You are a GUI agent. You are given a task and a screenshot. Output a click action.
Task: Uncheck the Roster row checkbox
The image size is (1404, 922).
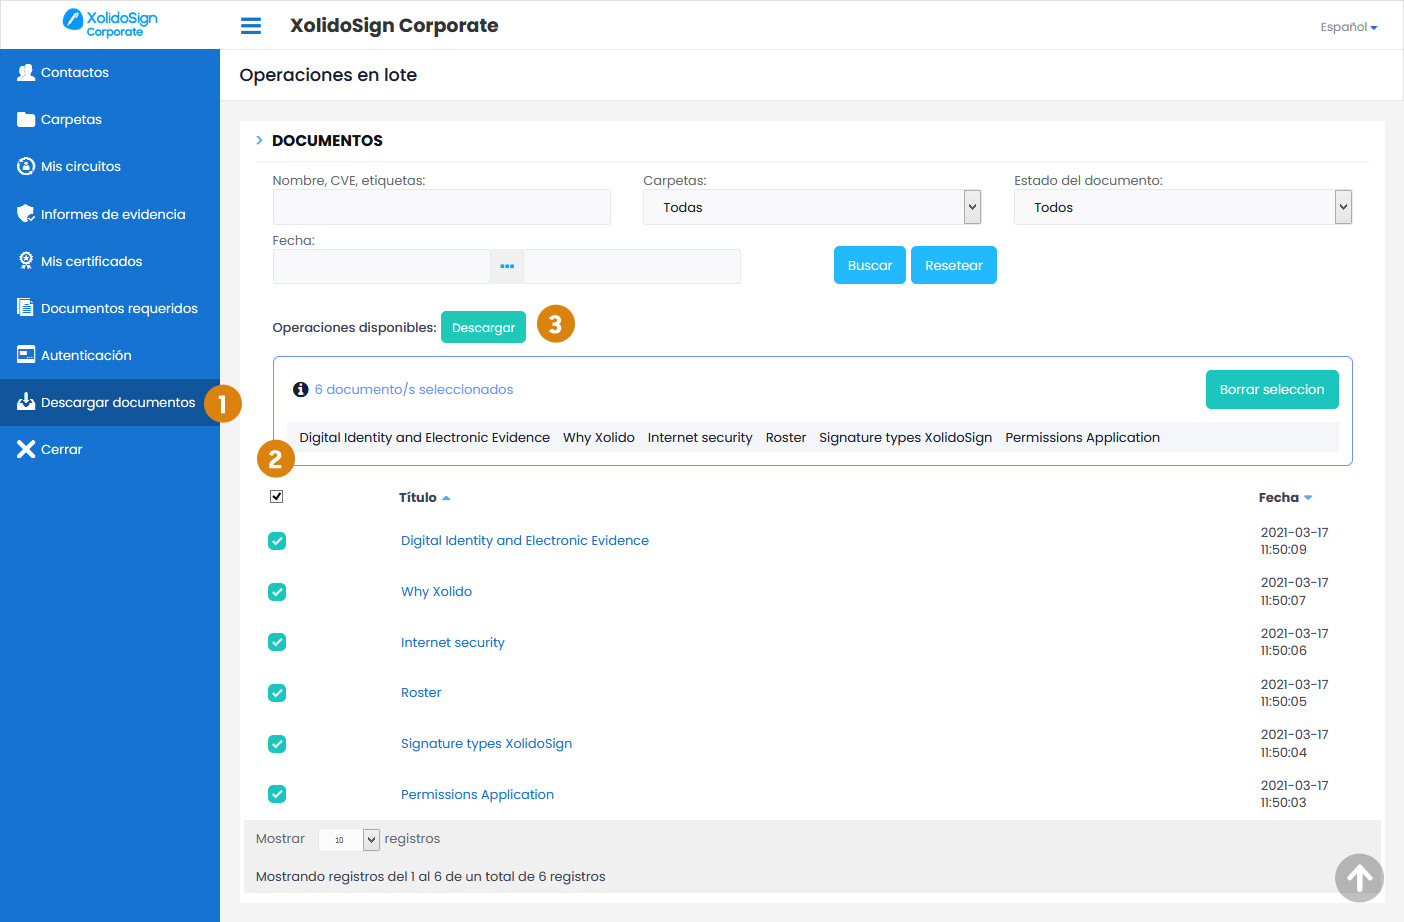pyautogui.click(x=277, y=693)
